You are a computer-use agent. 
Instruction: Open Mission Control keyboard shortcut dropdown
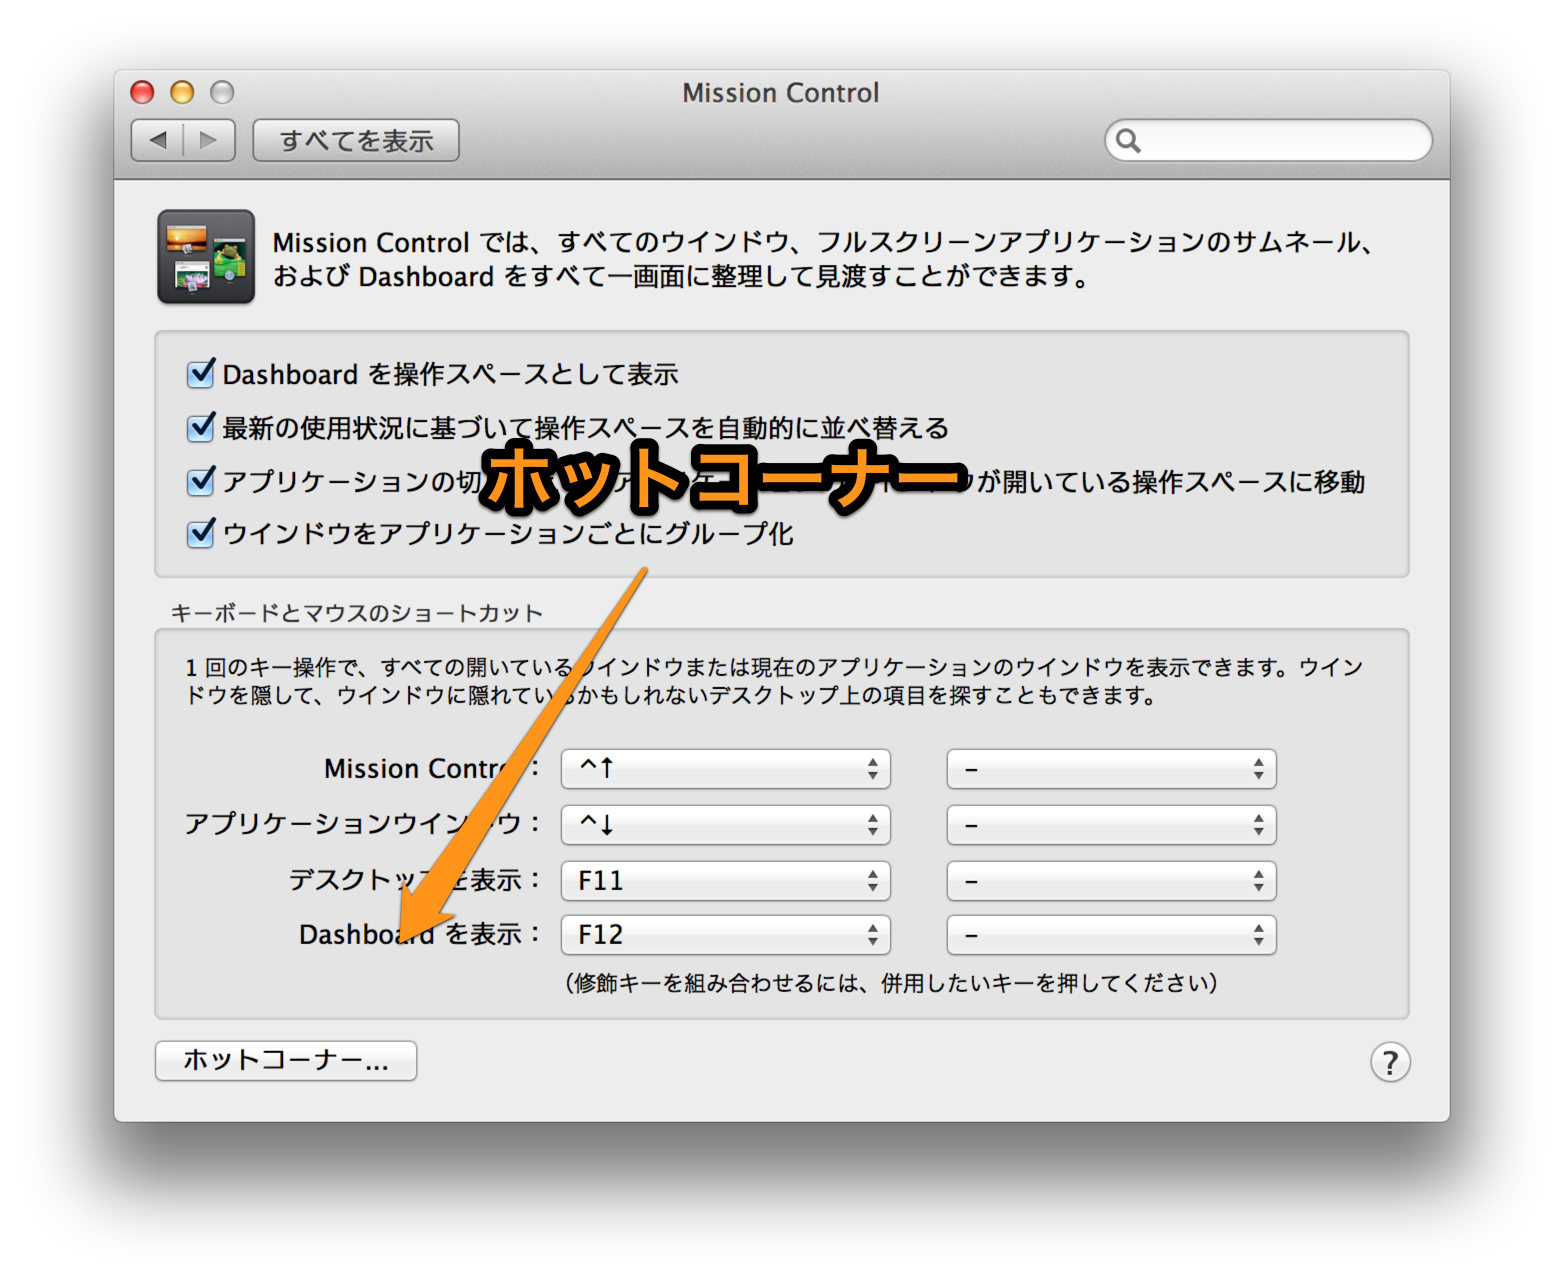pyautogui.click(x=725, y=769)
